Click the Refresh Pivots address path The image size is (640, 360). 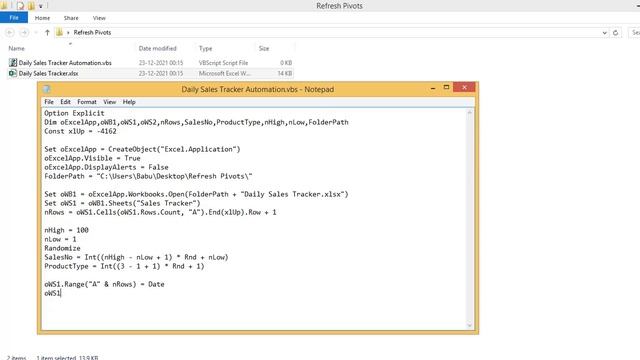point(92,33)
